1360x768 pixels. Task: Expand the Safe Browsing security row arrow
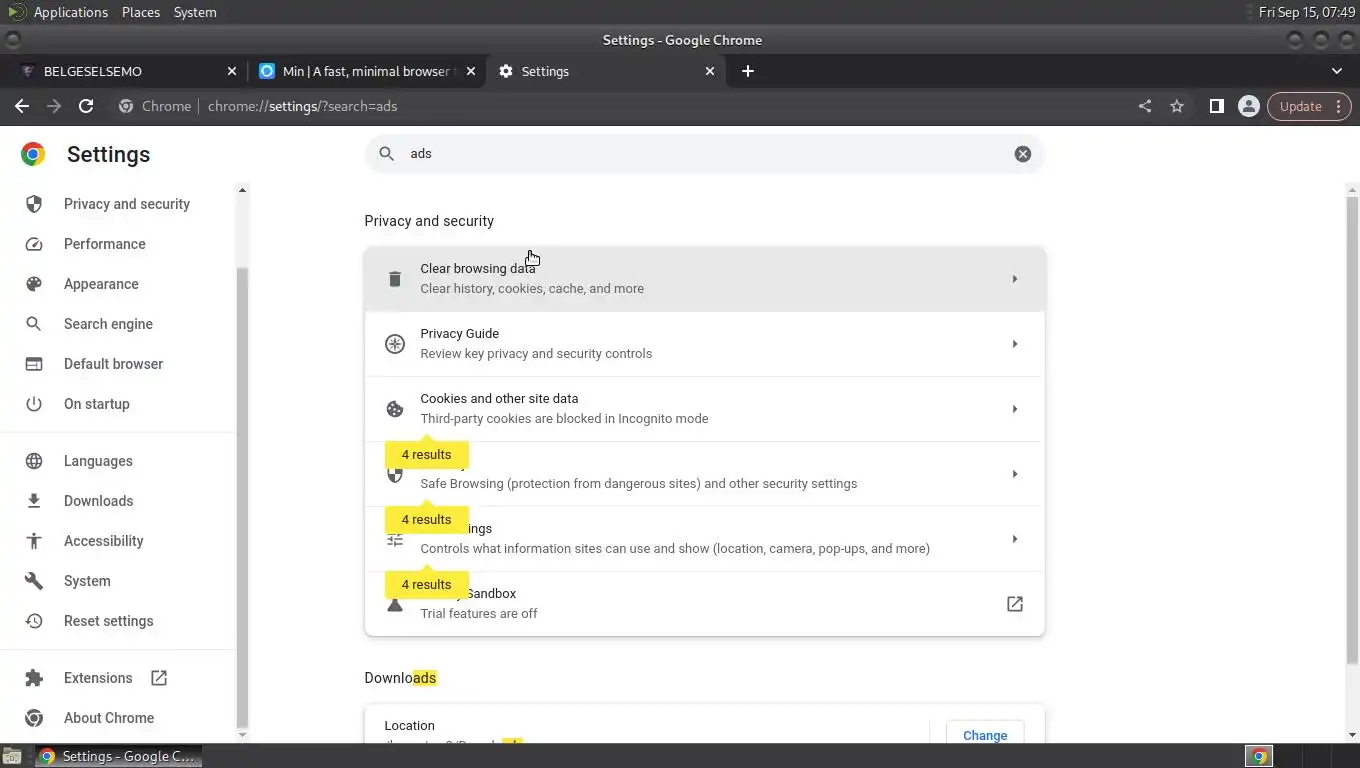1014,474
